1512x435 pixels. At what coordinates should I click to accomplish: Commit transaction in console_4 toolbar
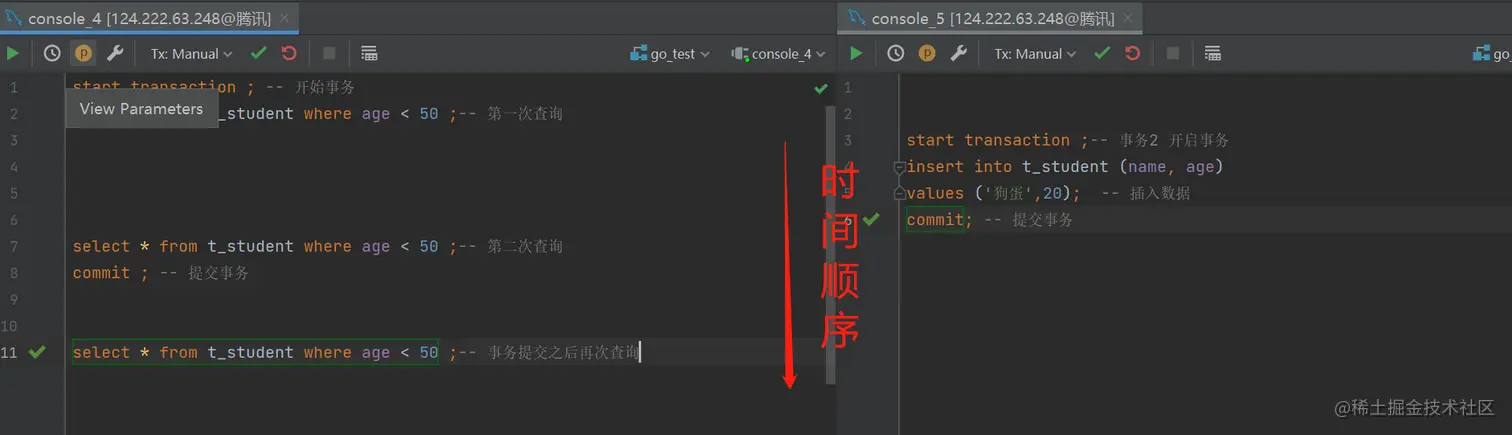[x=259, y=54]
